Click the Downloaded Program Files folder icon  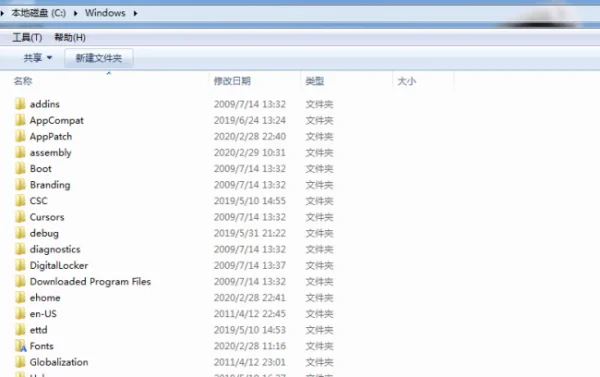pyautogui.click(x=20, y=281)
